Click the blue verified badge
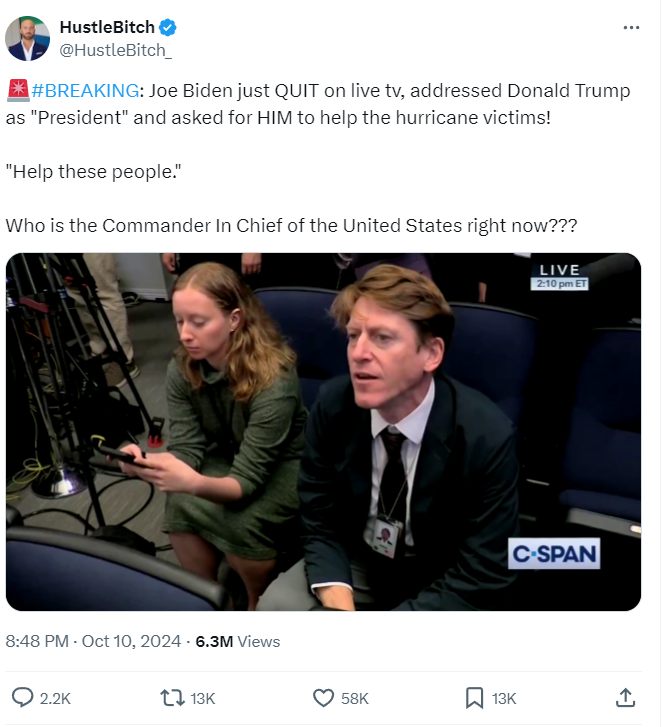Viewport: 669px width, 727px height. 163,28
